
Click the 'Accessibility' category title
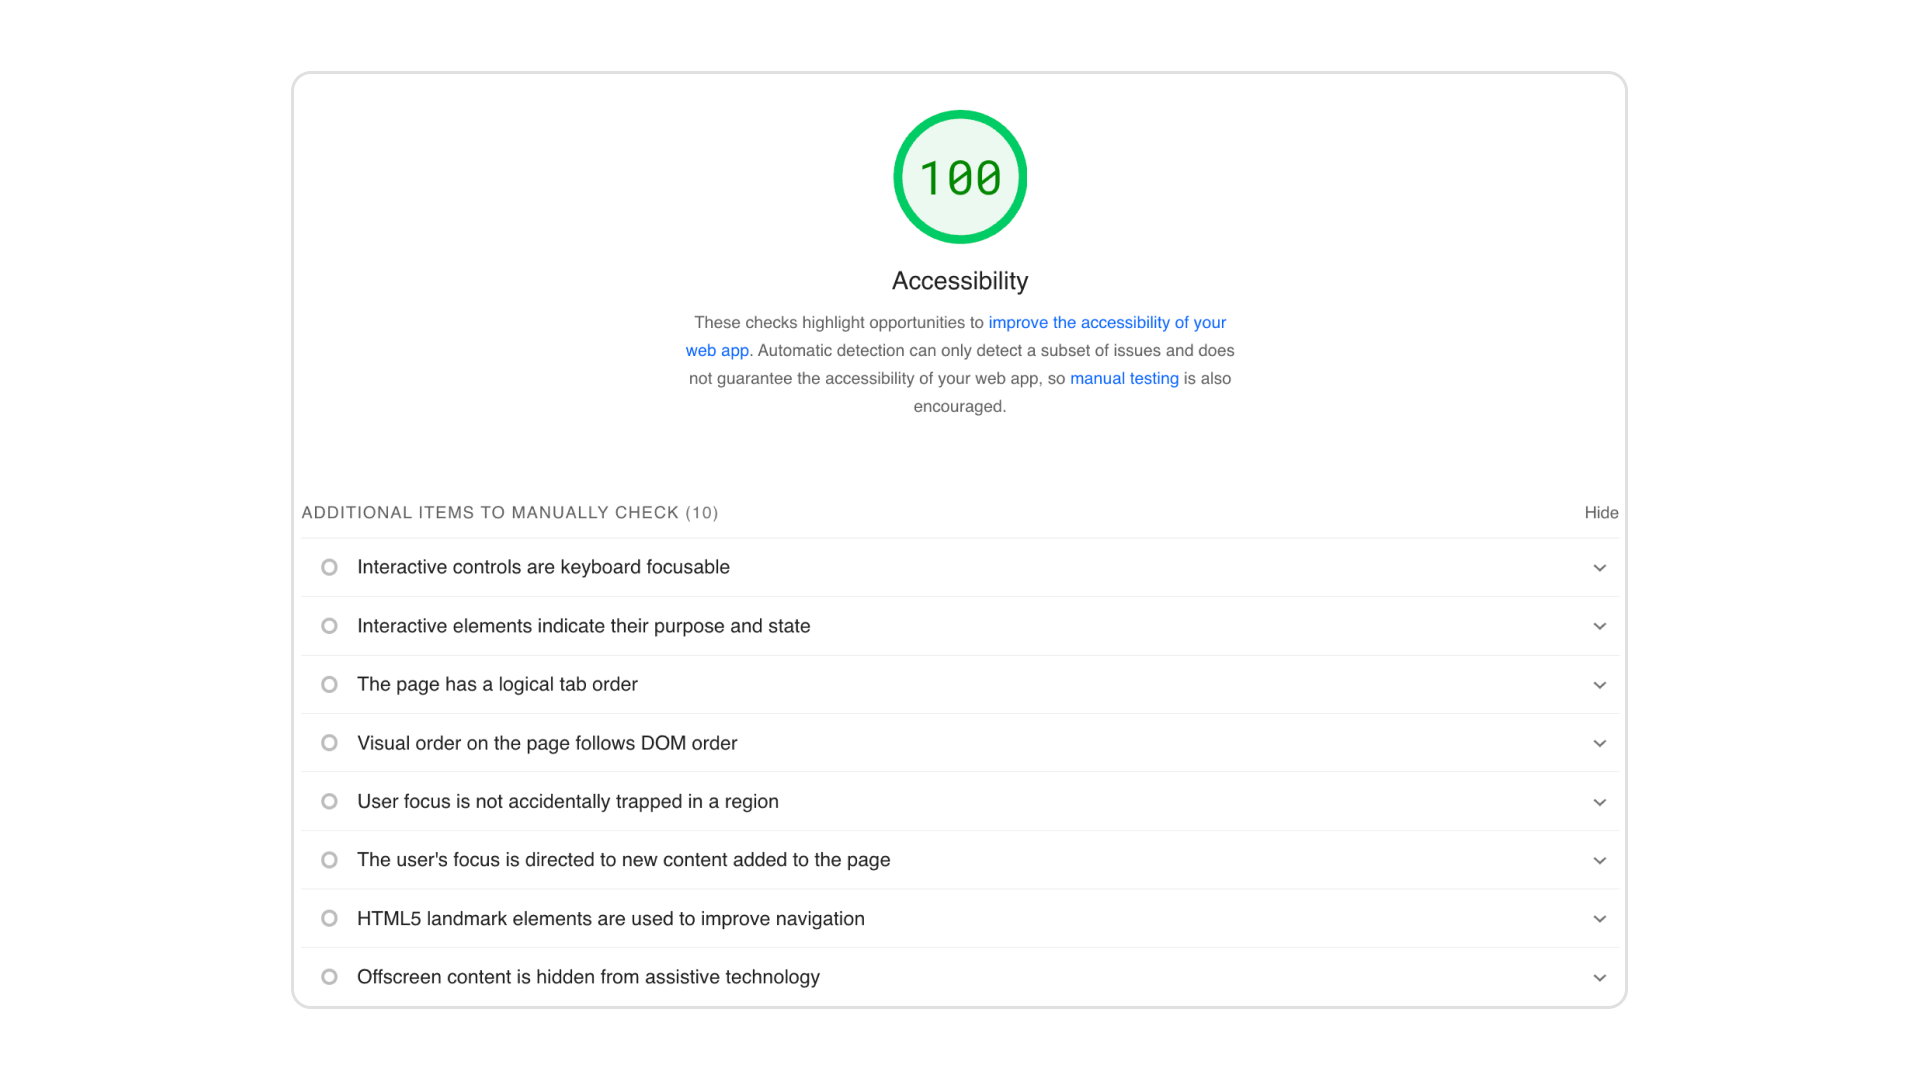[960, 281]
